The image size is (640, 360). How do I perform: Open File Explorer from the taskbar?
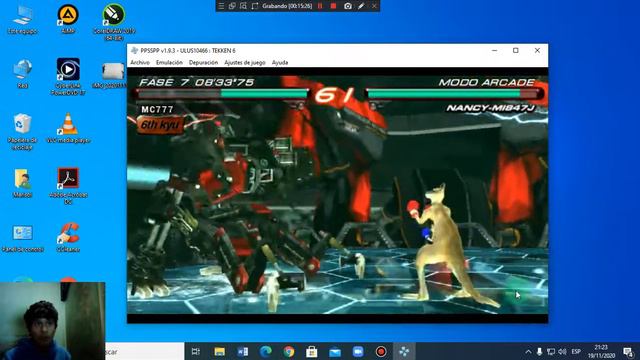click(220, 351)
